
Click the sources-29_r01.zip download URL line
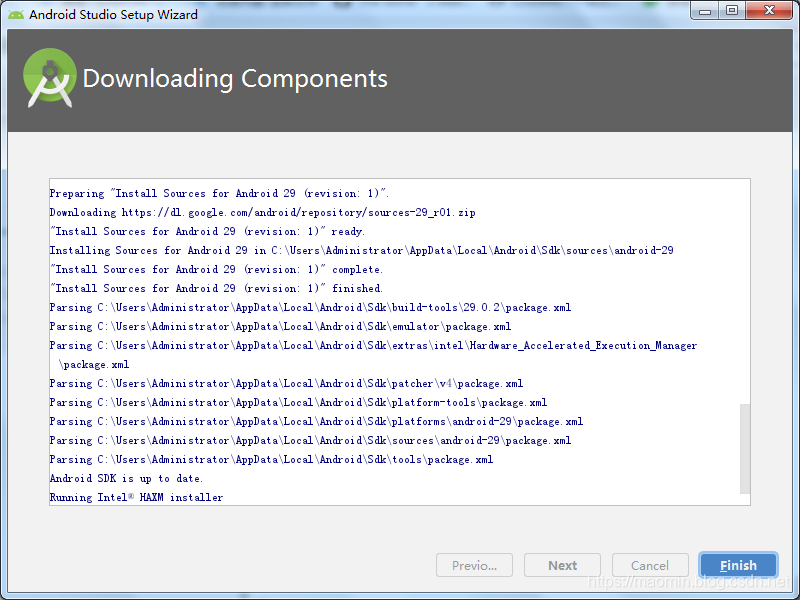pos(262,212)
